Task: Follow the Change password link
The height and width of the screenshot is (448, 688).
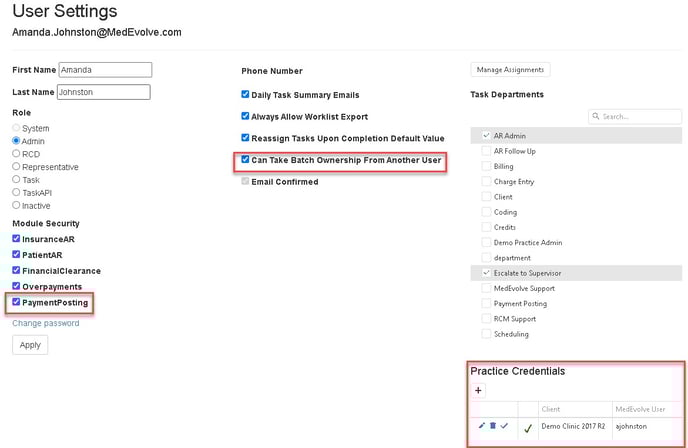Action: pos(46,323)
